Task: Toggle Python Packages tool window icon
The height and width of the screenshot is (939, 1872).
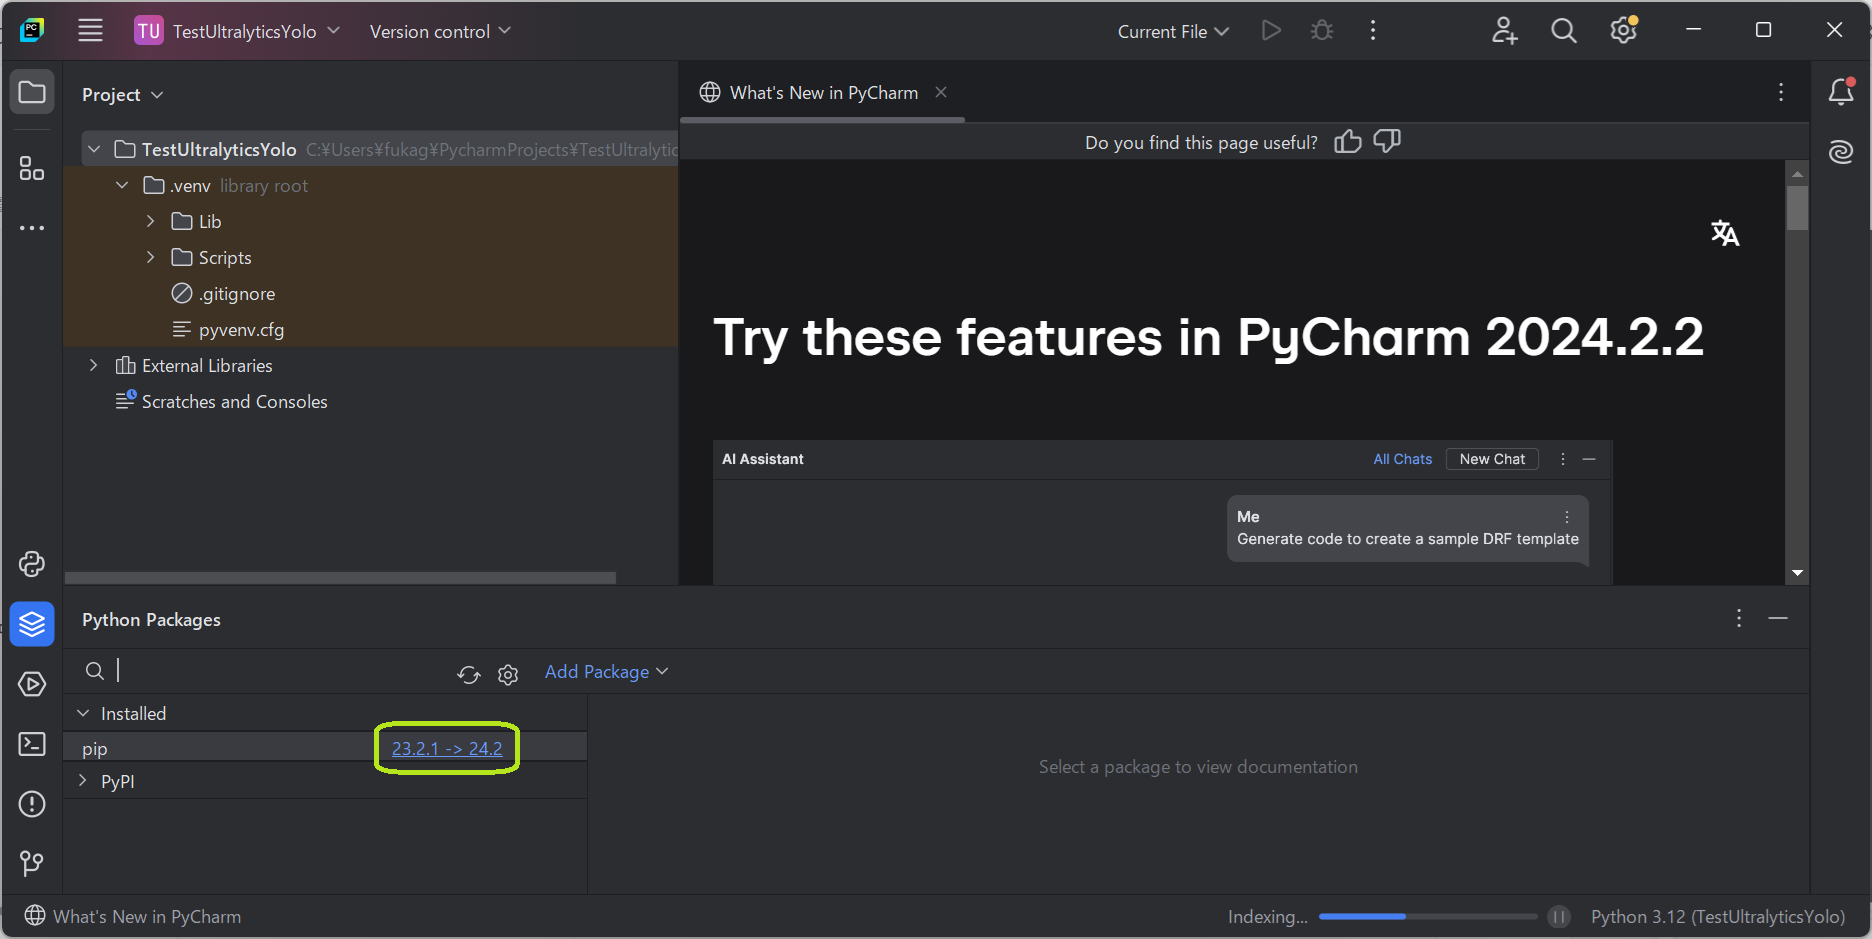Action: 32,624
